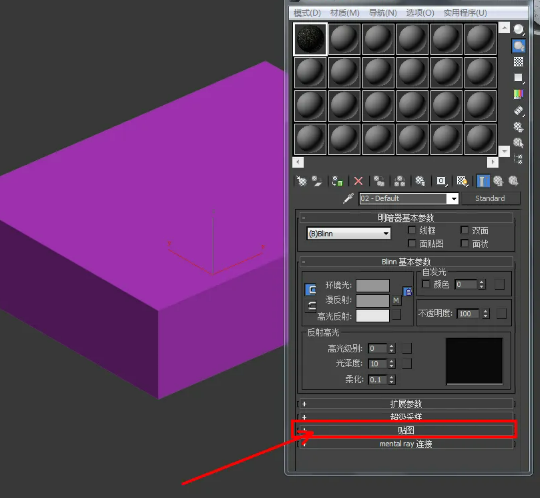540x498 pixels.
Task: Enable the 面贴图 (face map) checkbox
Action: pos(412,243)
